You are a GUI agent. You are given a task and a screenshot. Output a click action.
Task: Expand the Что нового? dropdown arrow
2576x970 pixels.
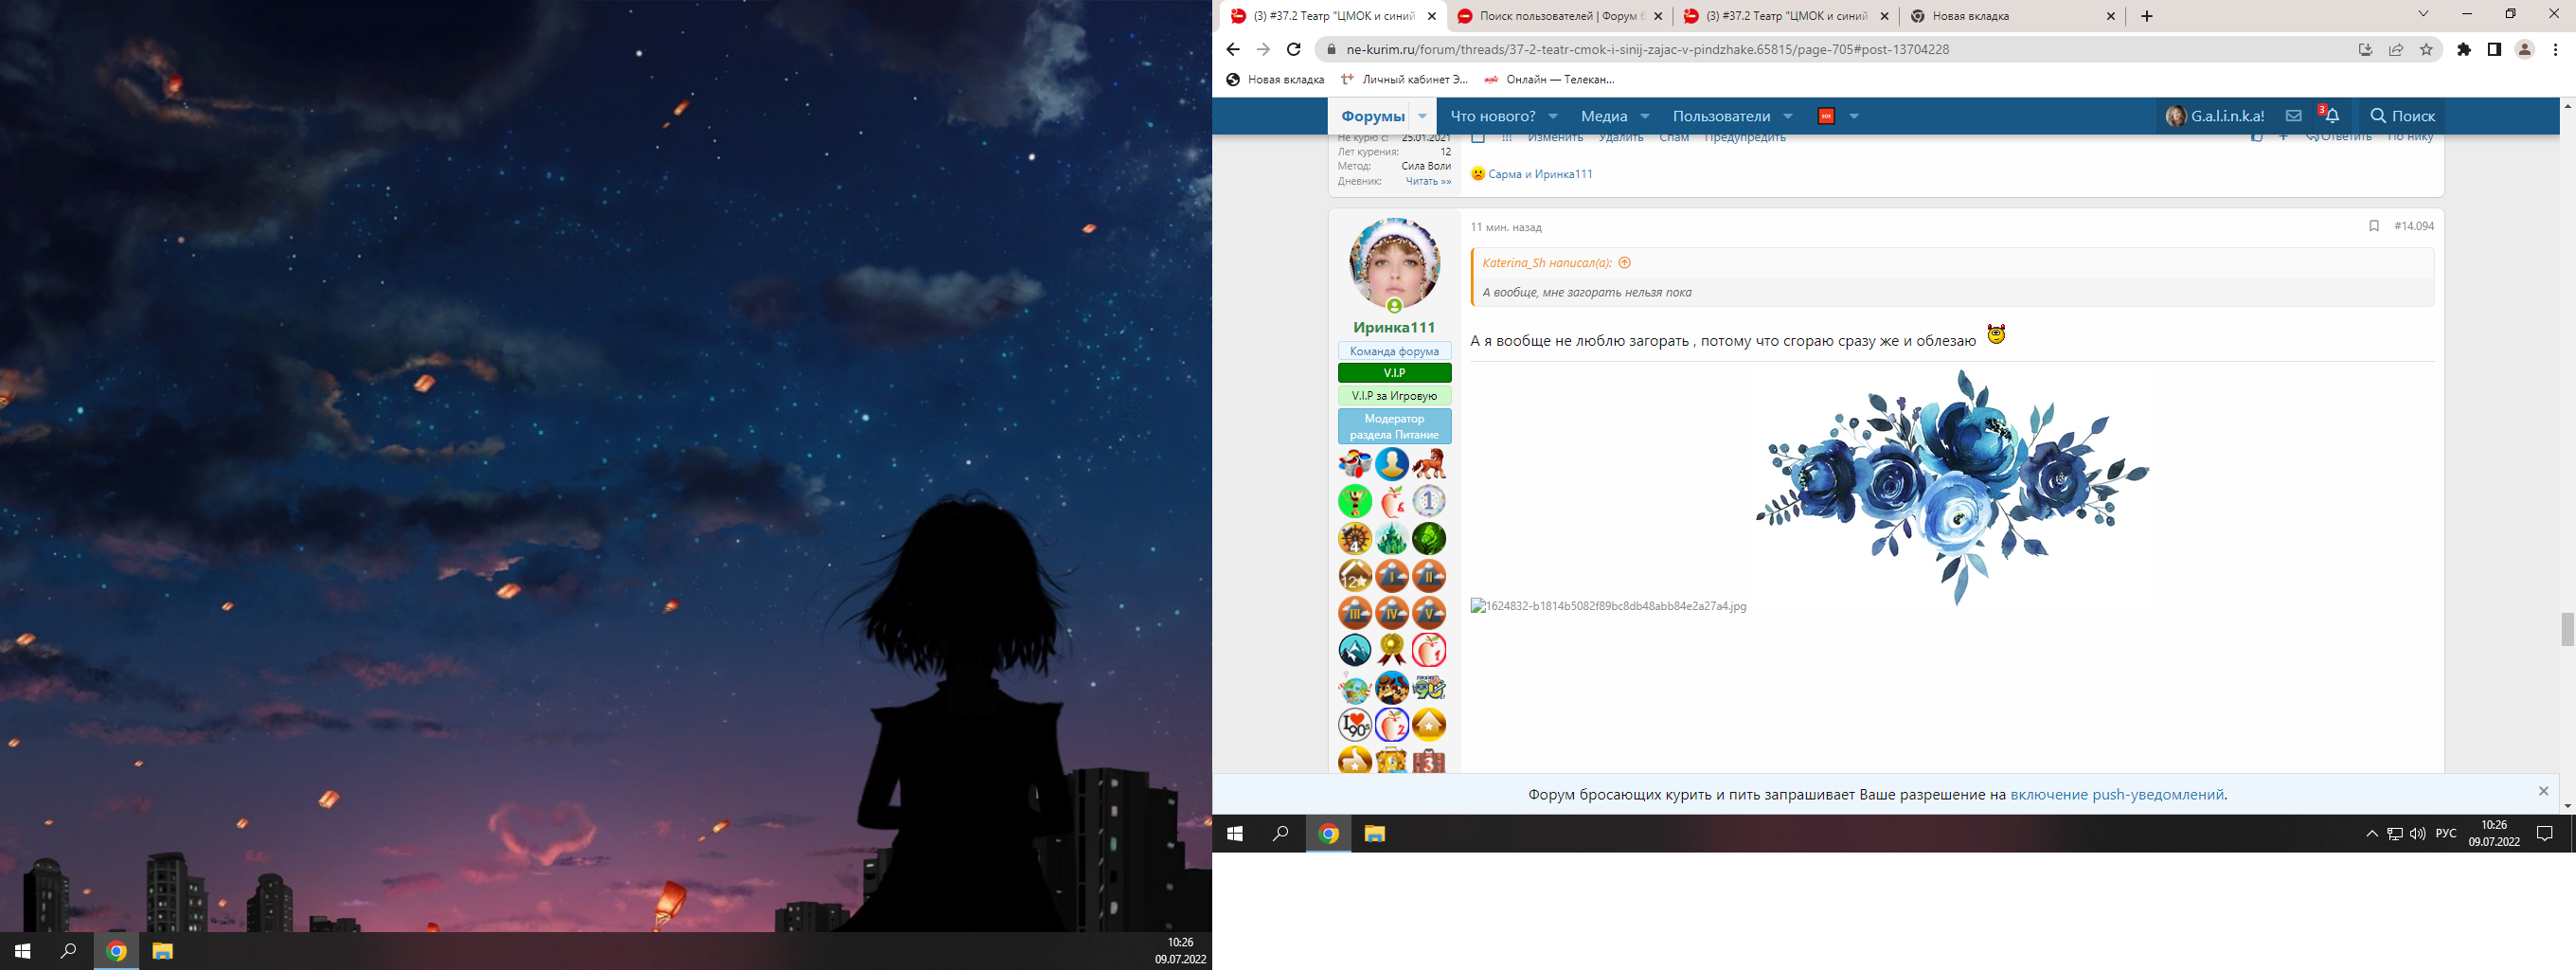click(1553, 116)
